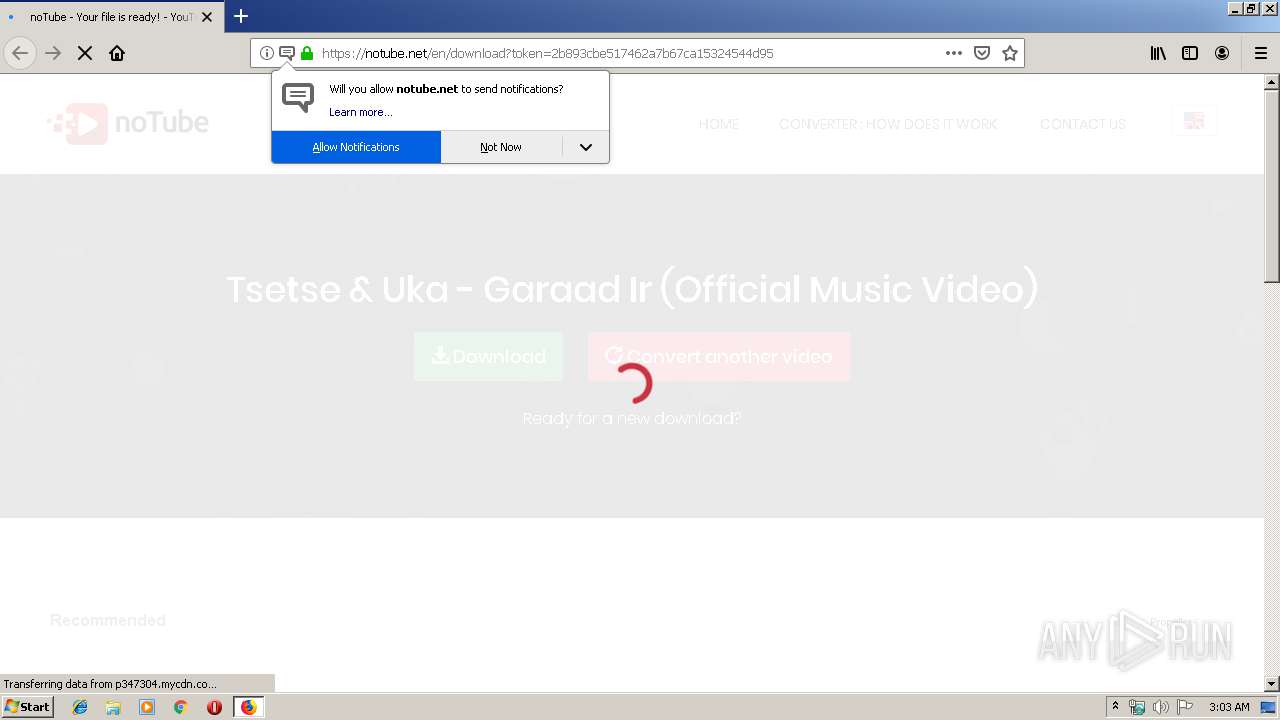Go to Firefox Home page icon
The width and height of the screenshot is (1280, 720).
point(117,53)
